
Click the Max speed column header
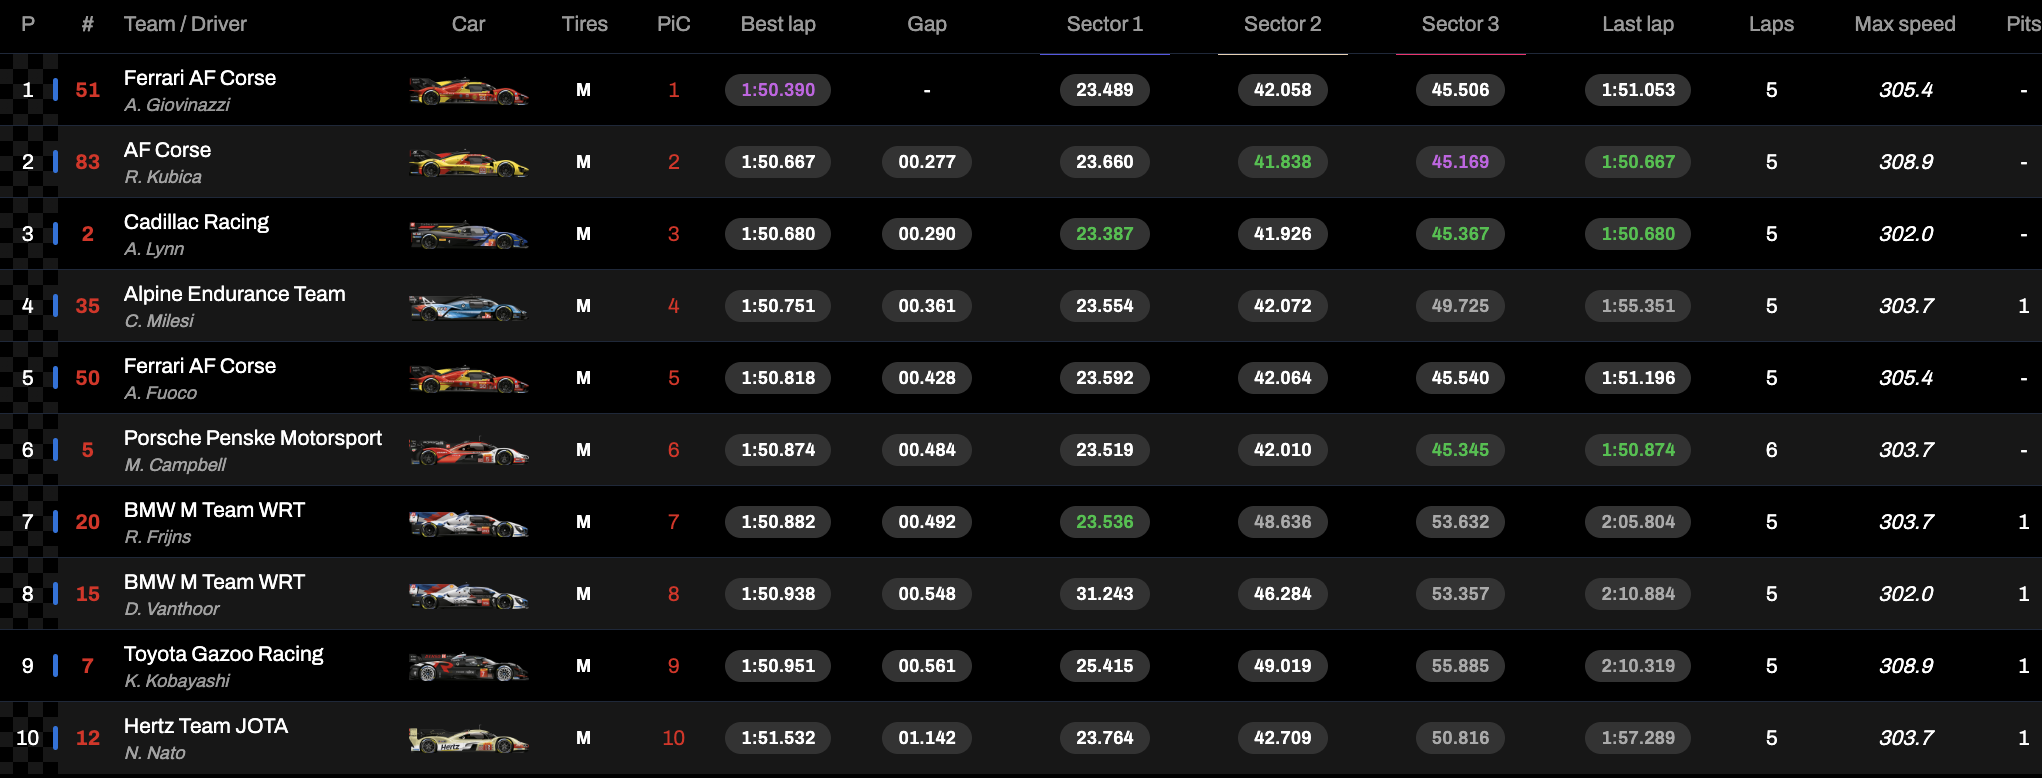tap(1905, 24)
